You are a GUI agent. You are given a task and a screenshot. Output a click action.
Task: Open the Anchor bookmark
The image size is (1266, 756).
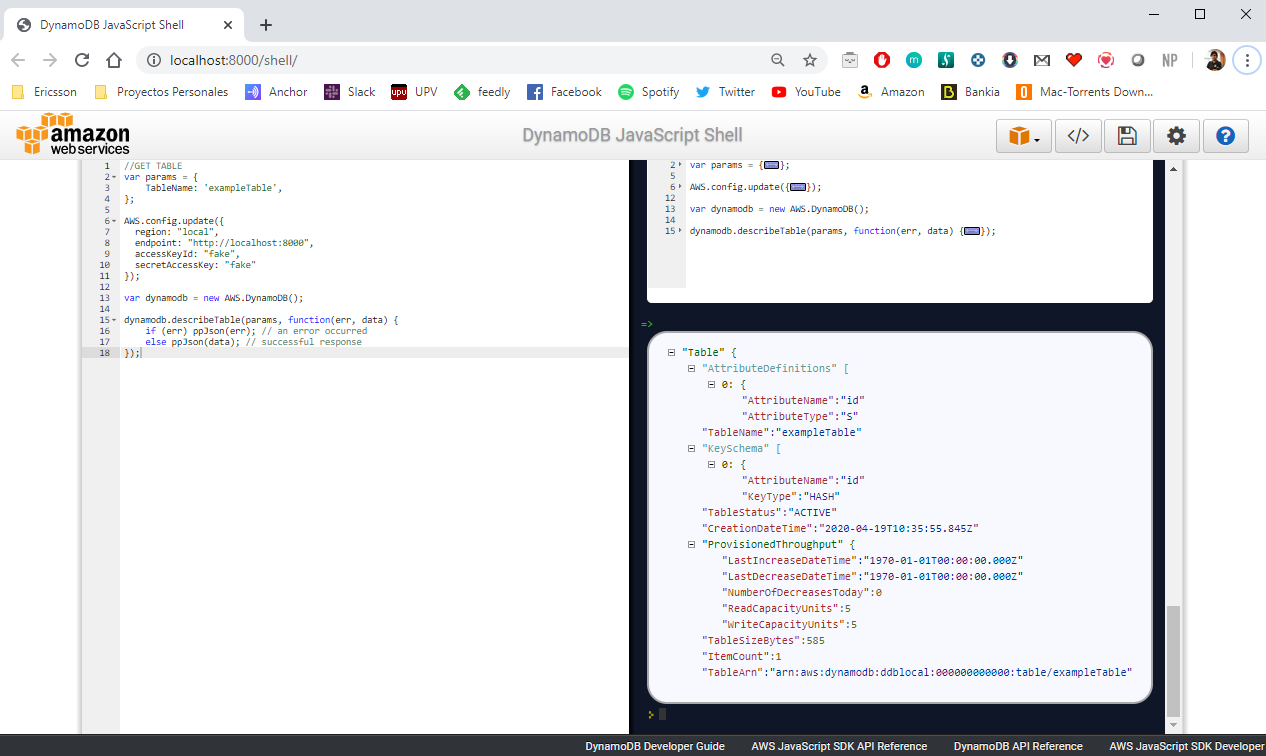click(277, 92)
